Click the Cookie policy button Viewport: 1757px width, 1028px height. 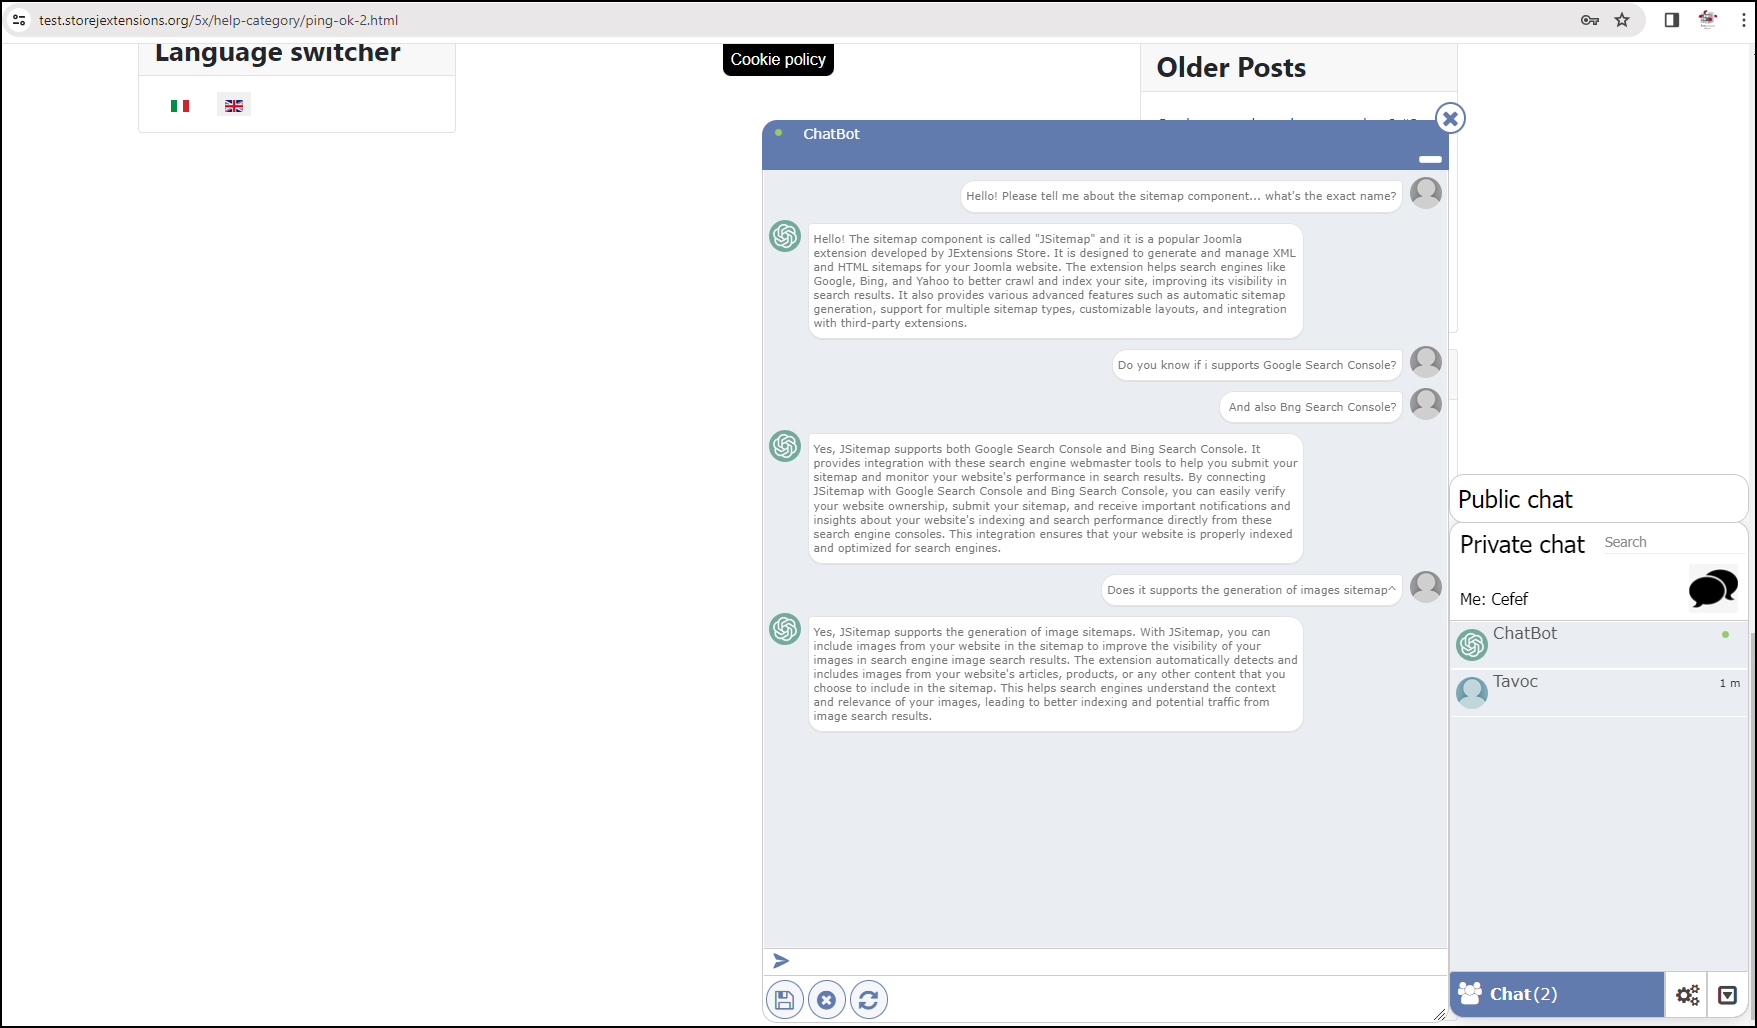(x=778, y=59)
